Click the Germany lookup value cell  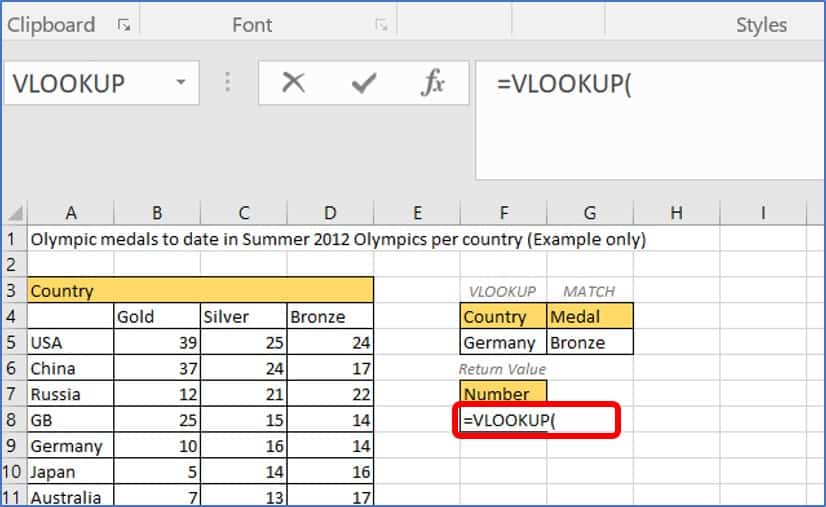pos(503,343)
